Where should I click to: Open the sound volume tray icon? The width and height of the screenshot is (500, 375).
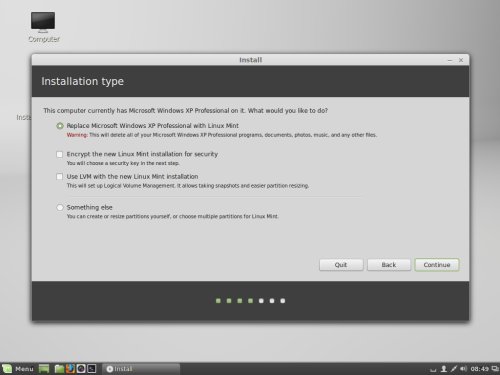coord(463,369)
